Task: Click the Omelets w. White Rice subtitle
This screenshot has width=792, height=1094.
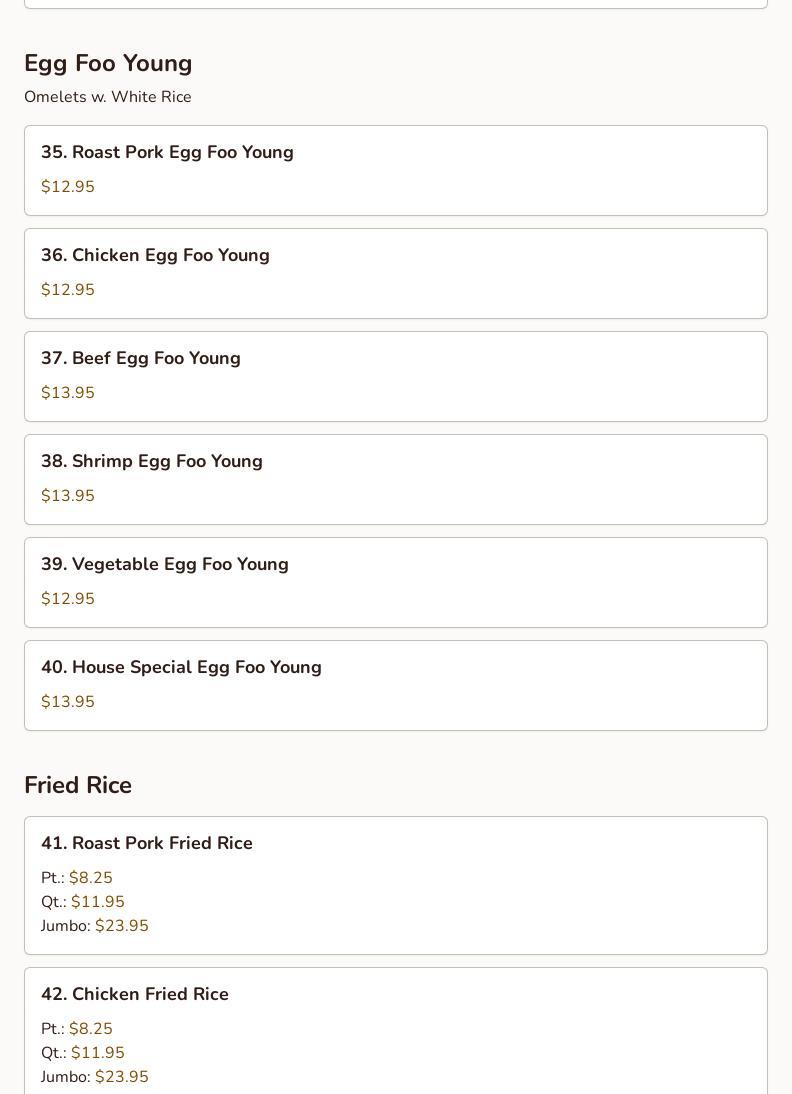Action: [108, 97]
